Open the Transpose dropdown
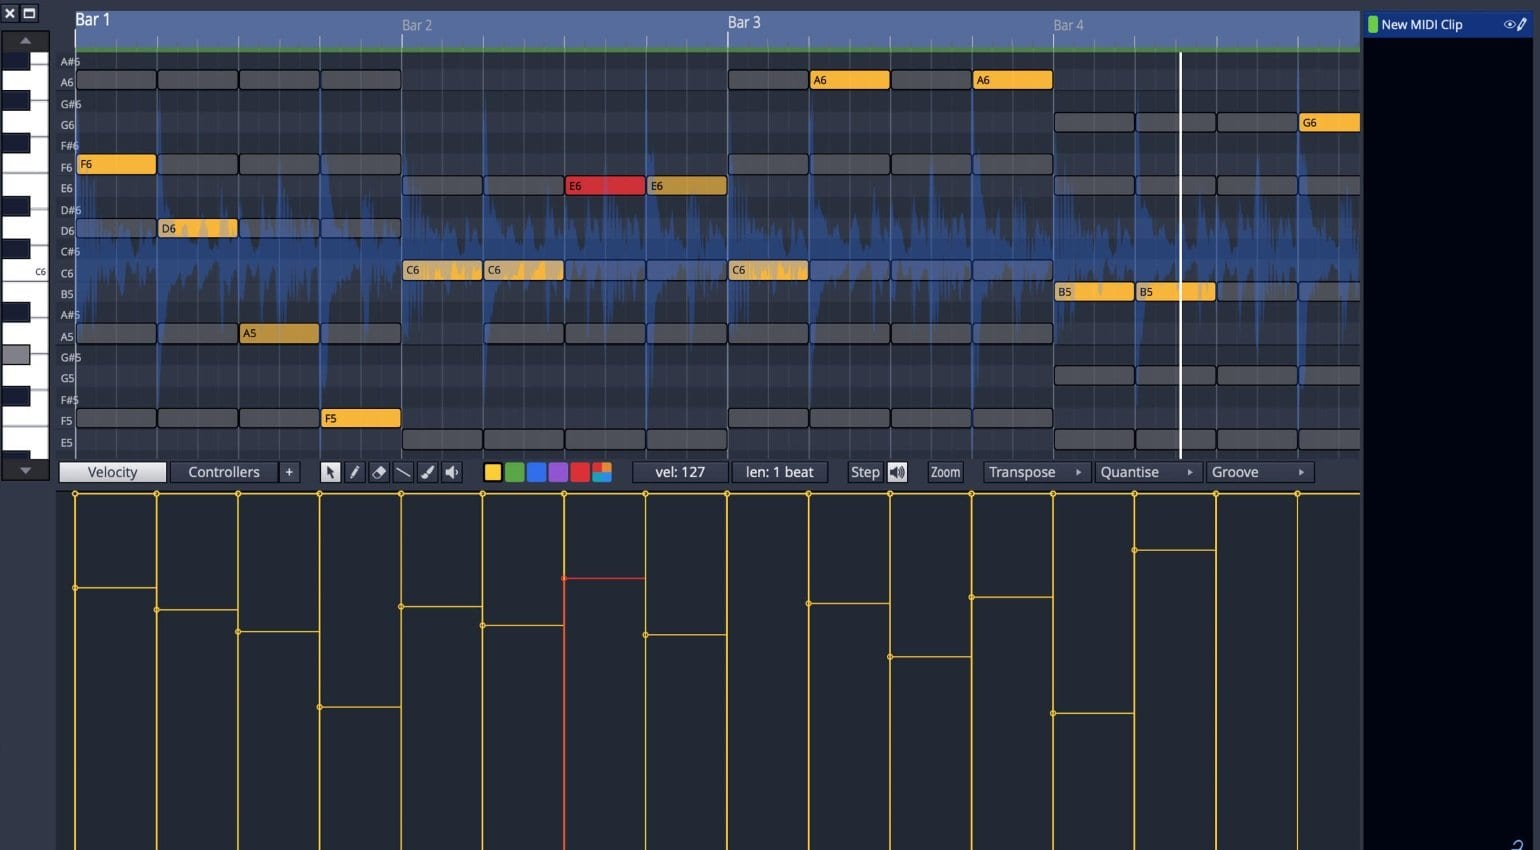Image resolution: width=1540 pixels, height=850 pixels. pos(1035,472)
